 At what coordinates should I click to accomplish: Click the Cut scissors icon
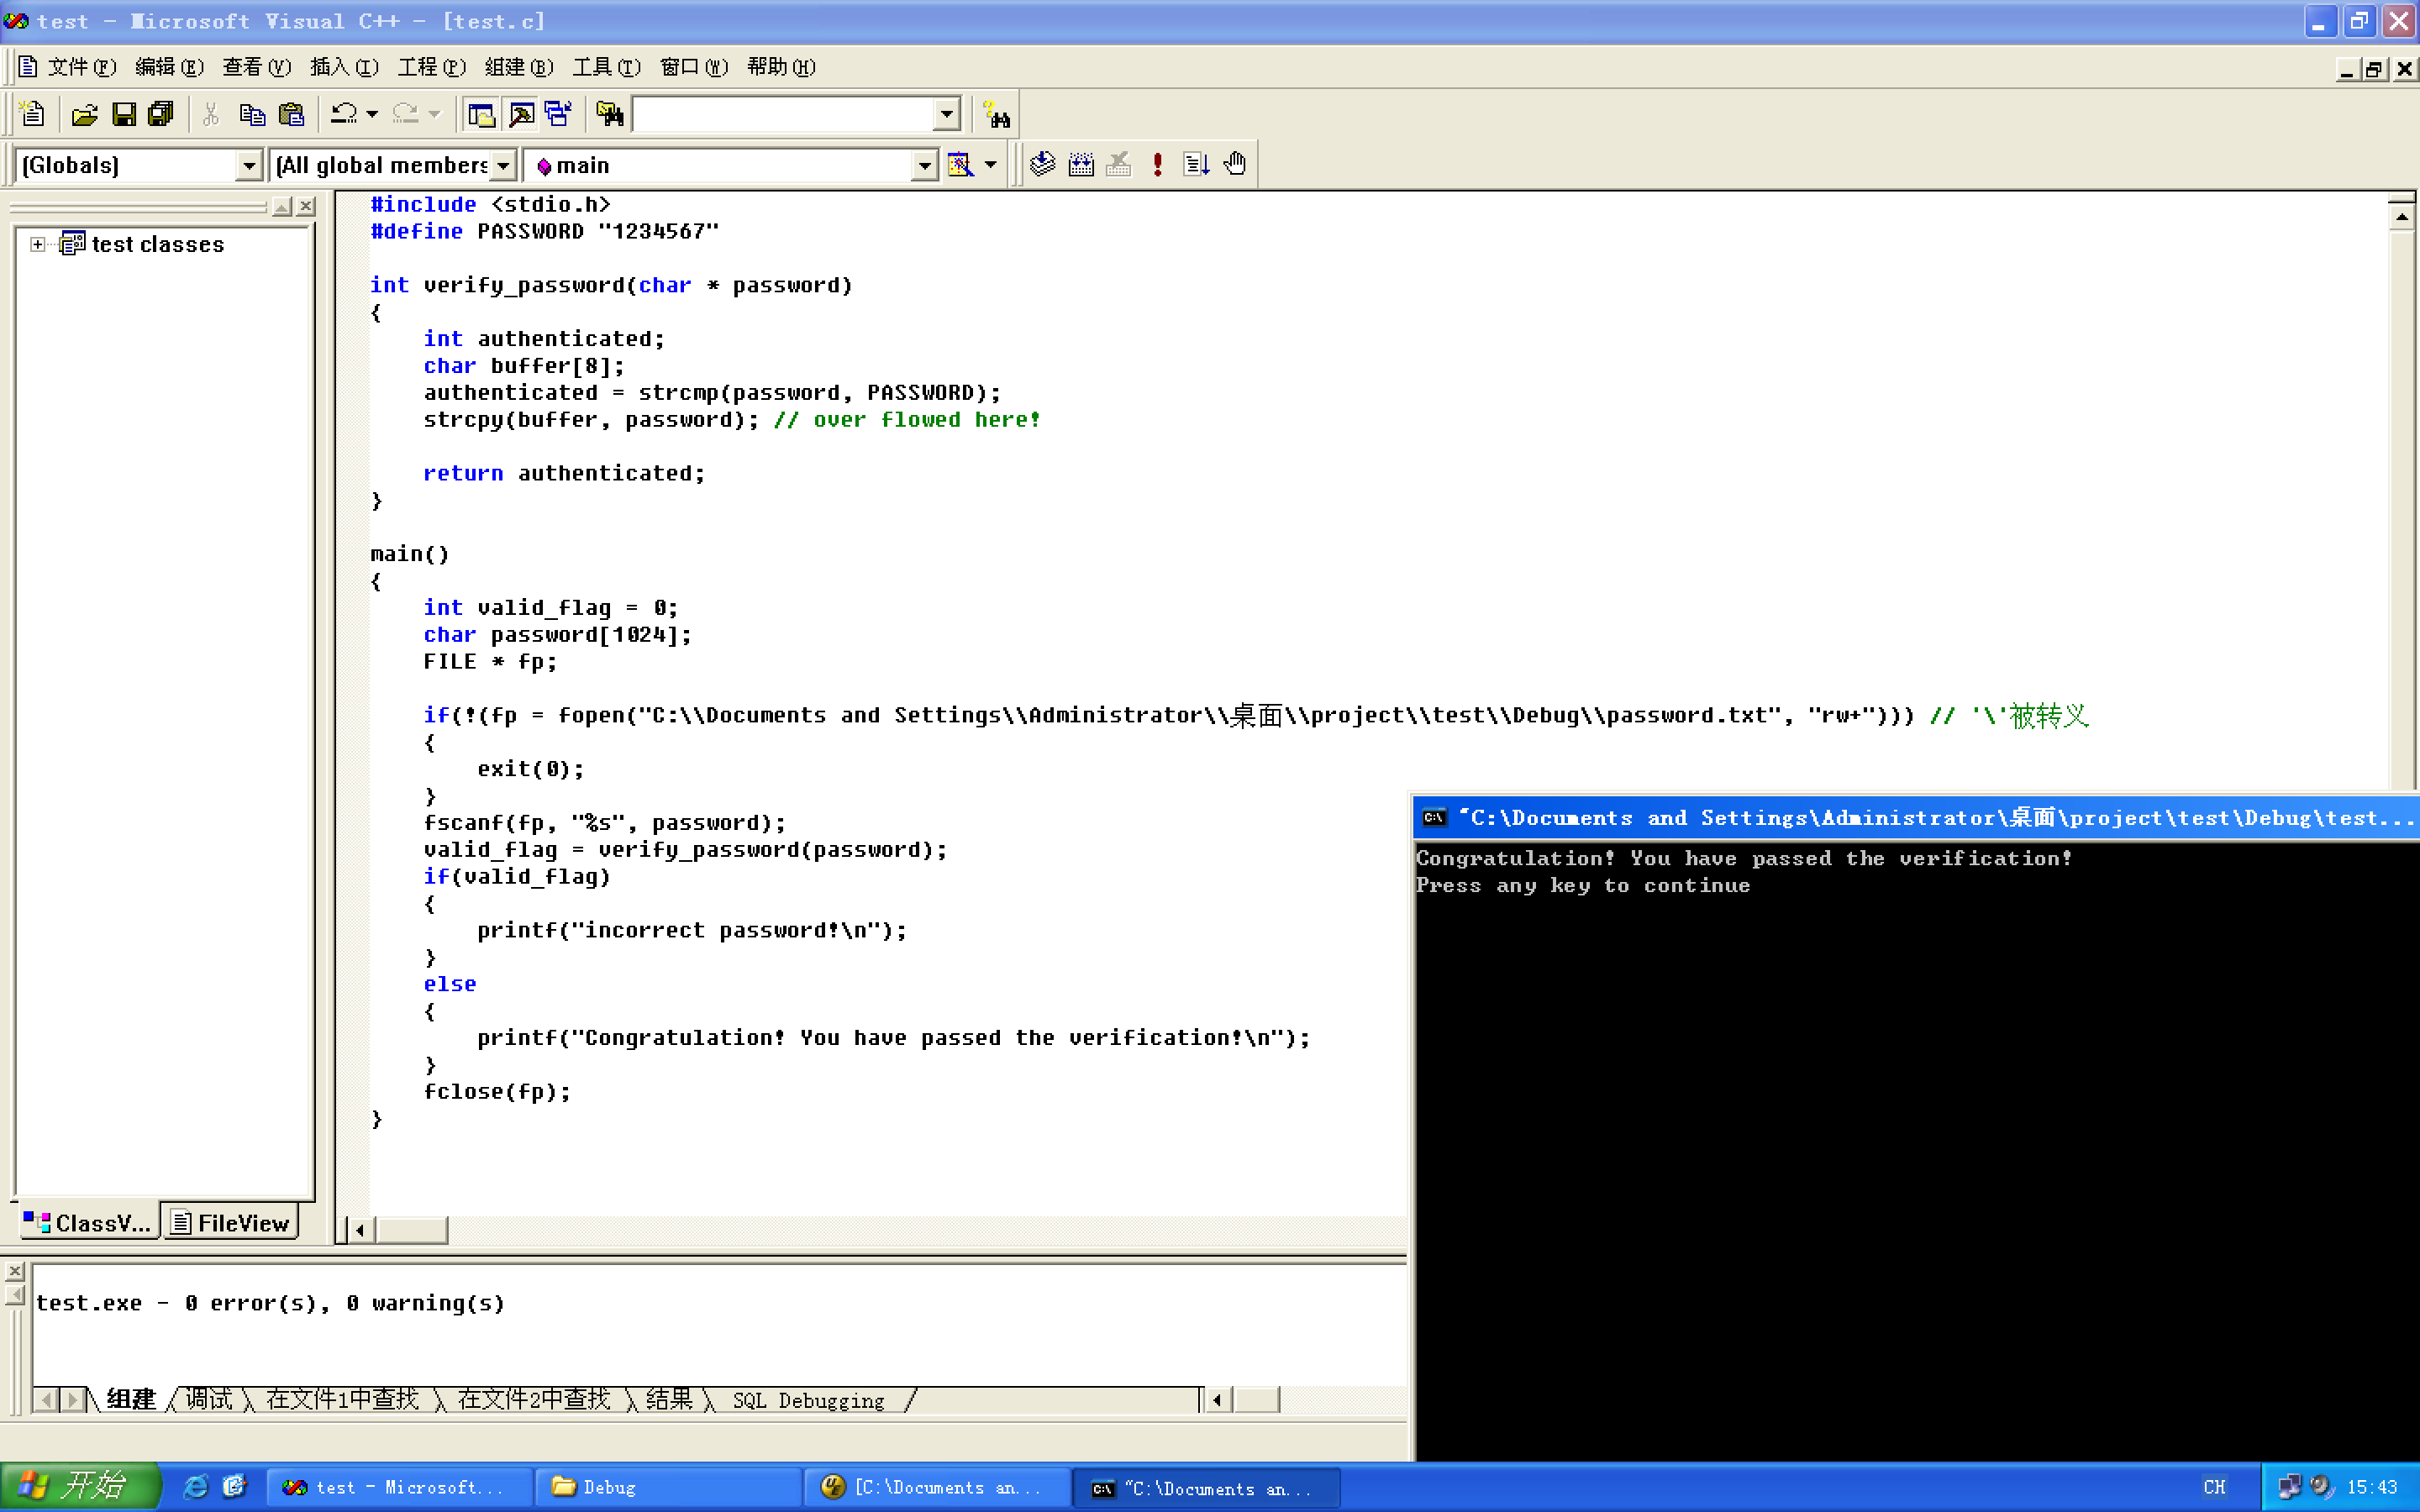pos(211,114)
